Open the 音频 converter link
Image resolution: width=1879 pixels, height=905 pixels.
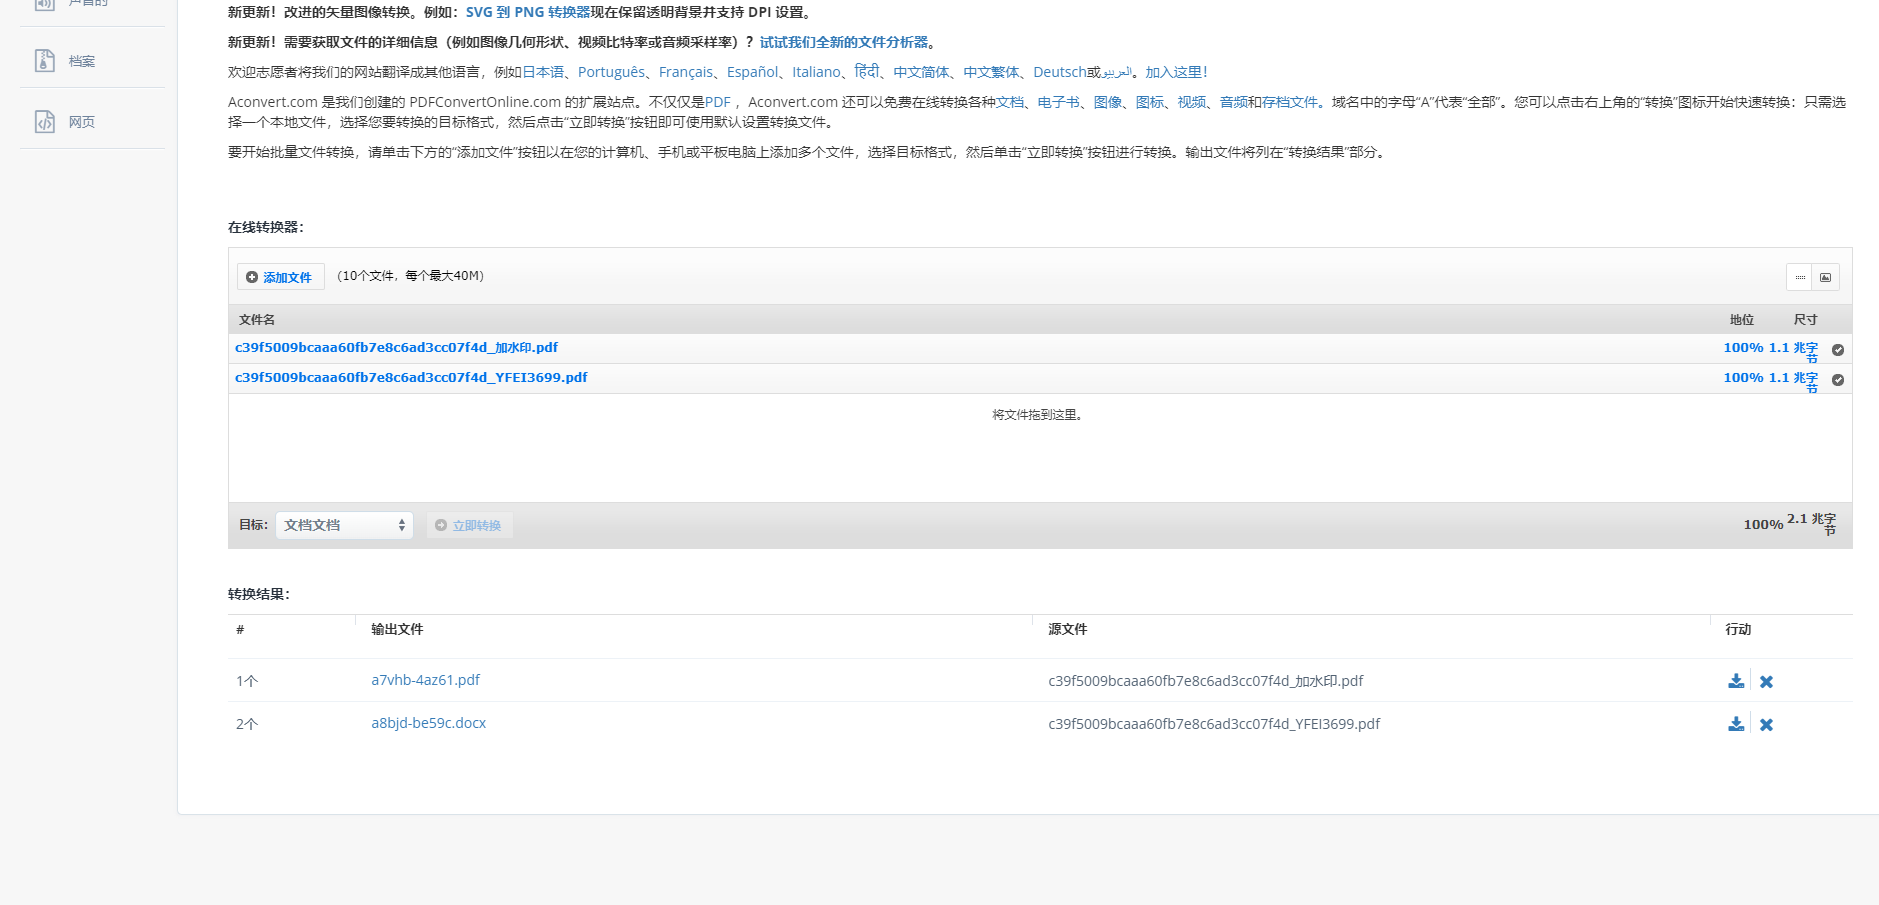(x=1234, y=102)
